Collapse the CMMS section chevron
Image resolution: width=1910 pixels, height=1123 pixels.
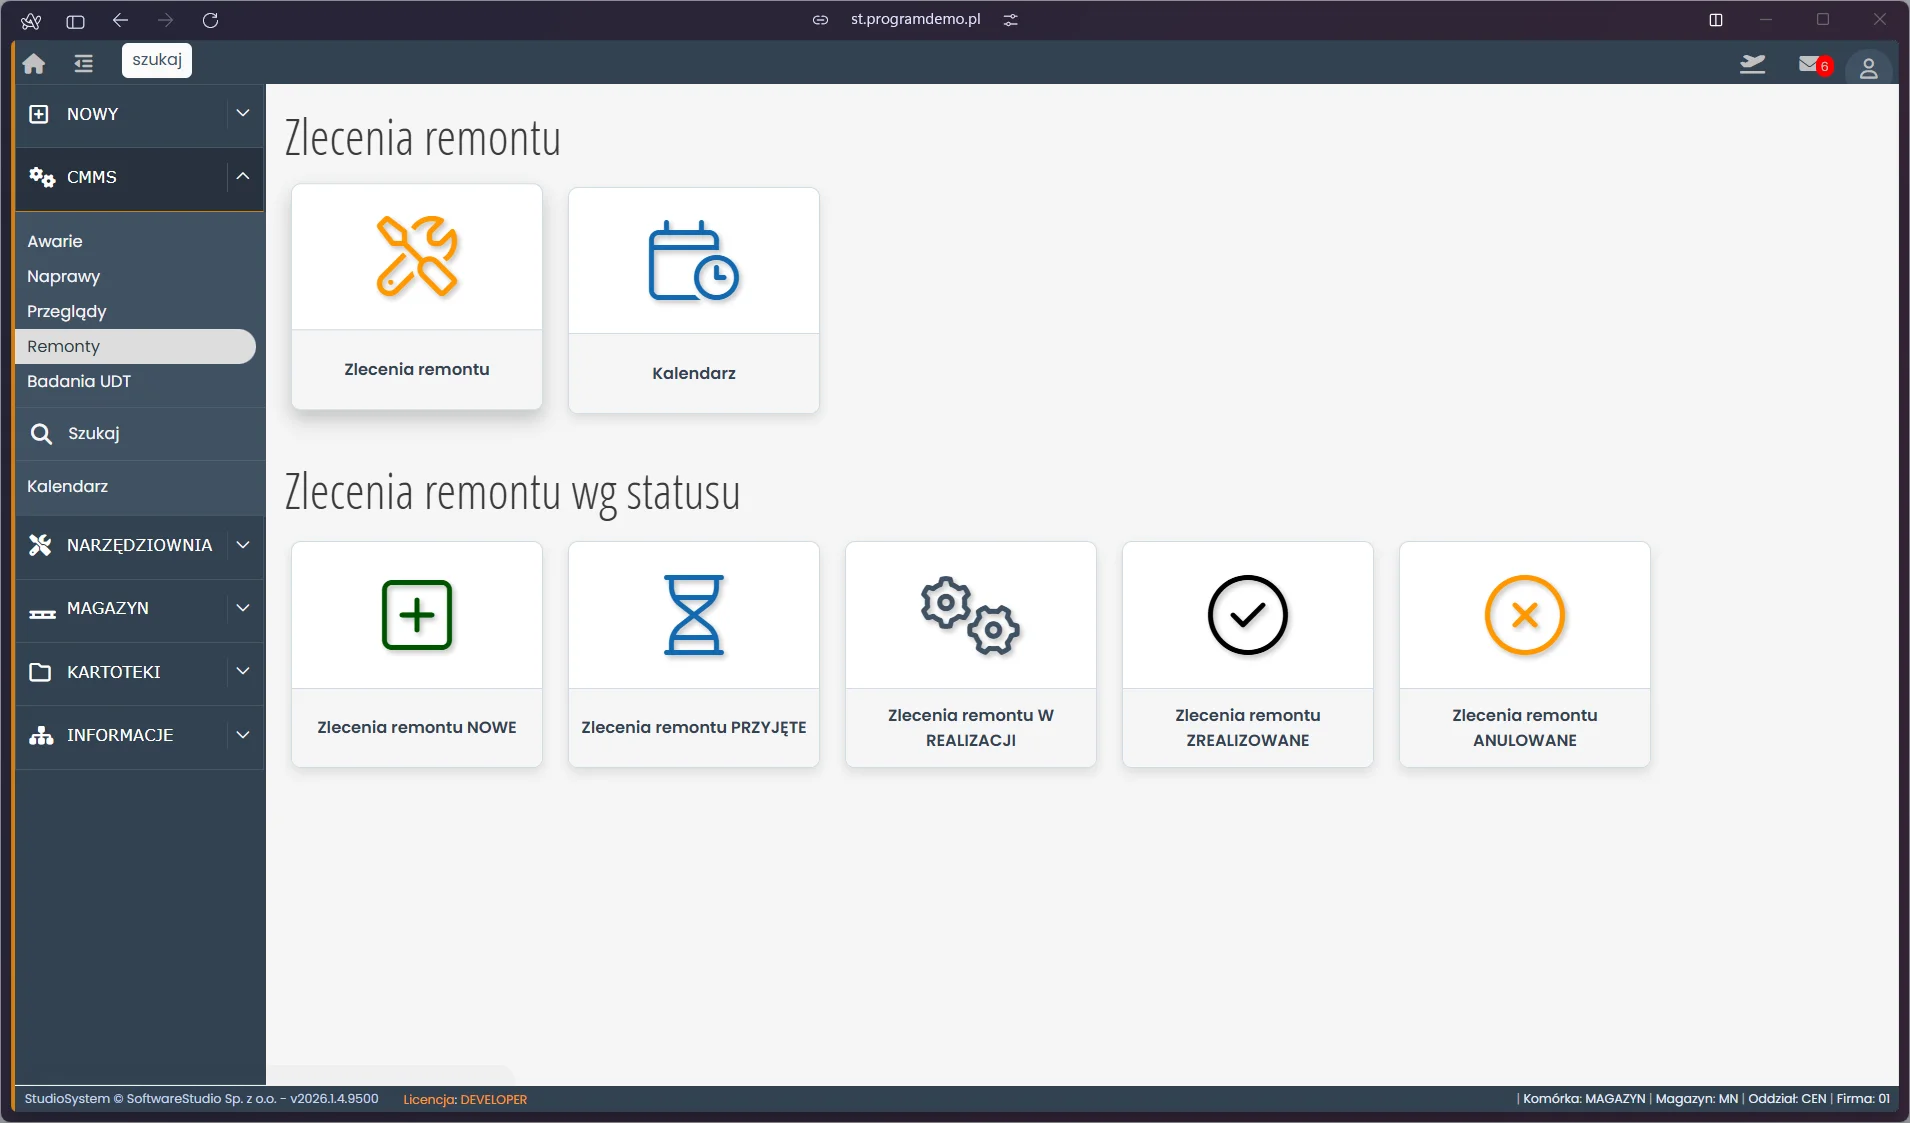pos(243,176)
